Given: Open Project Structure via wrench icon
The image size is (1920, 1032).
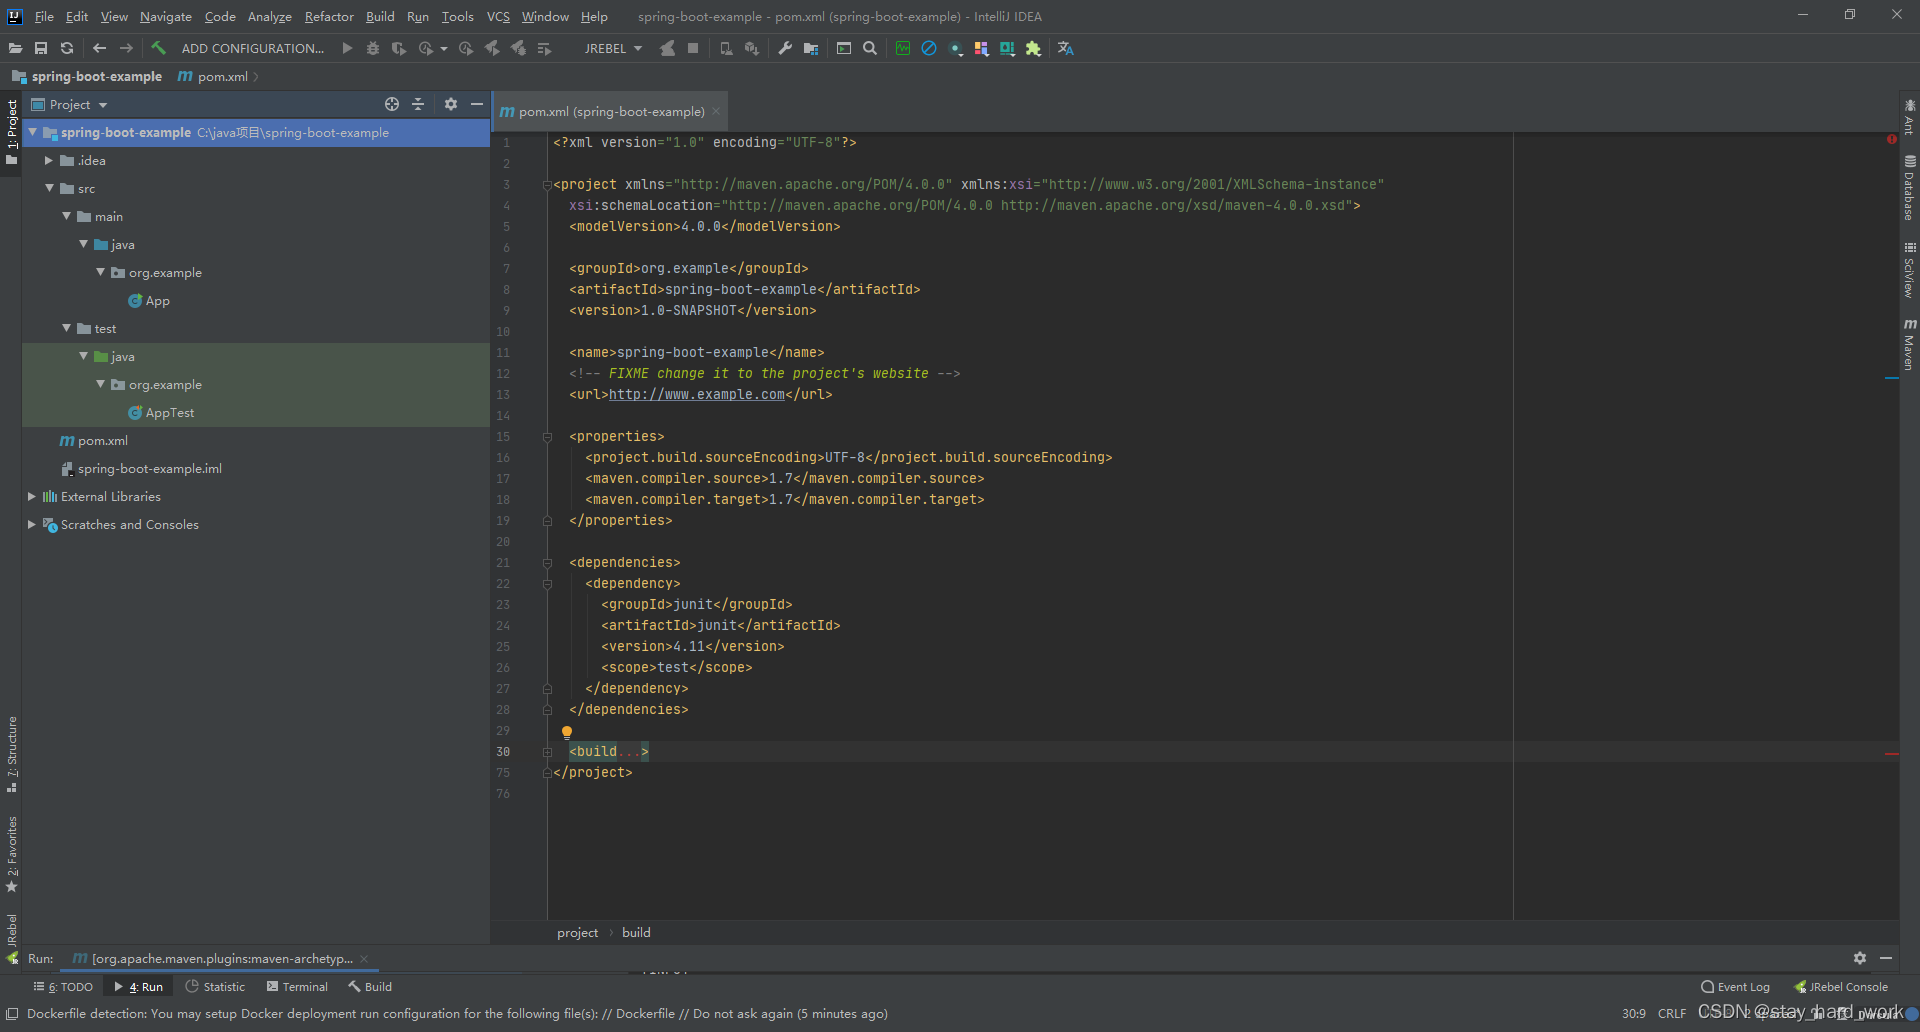Looking at the screenshot, I should coord(785,48).
